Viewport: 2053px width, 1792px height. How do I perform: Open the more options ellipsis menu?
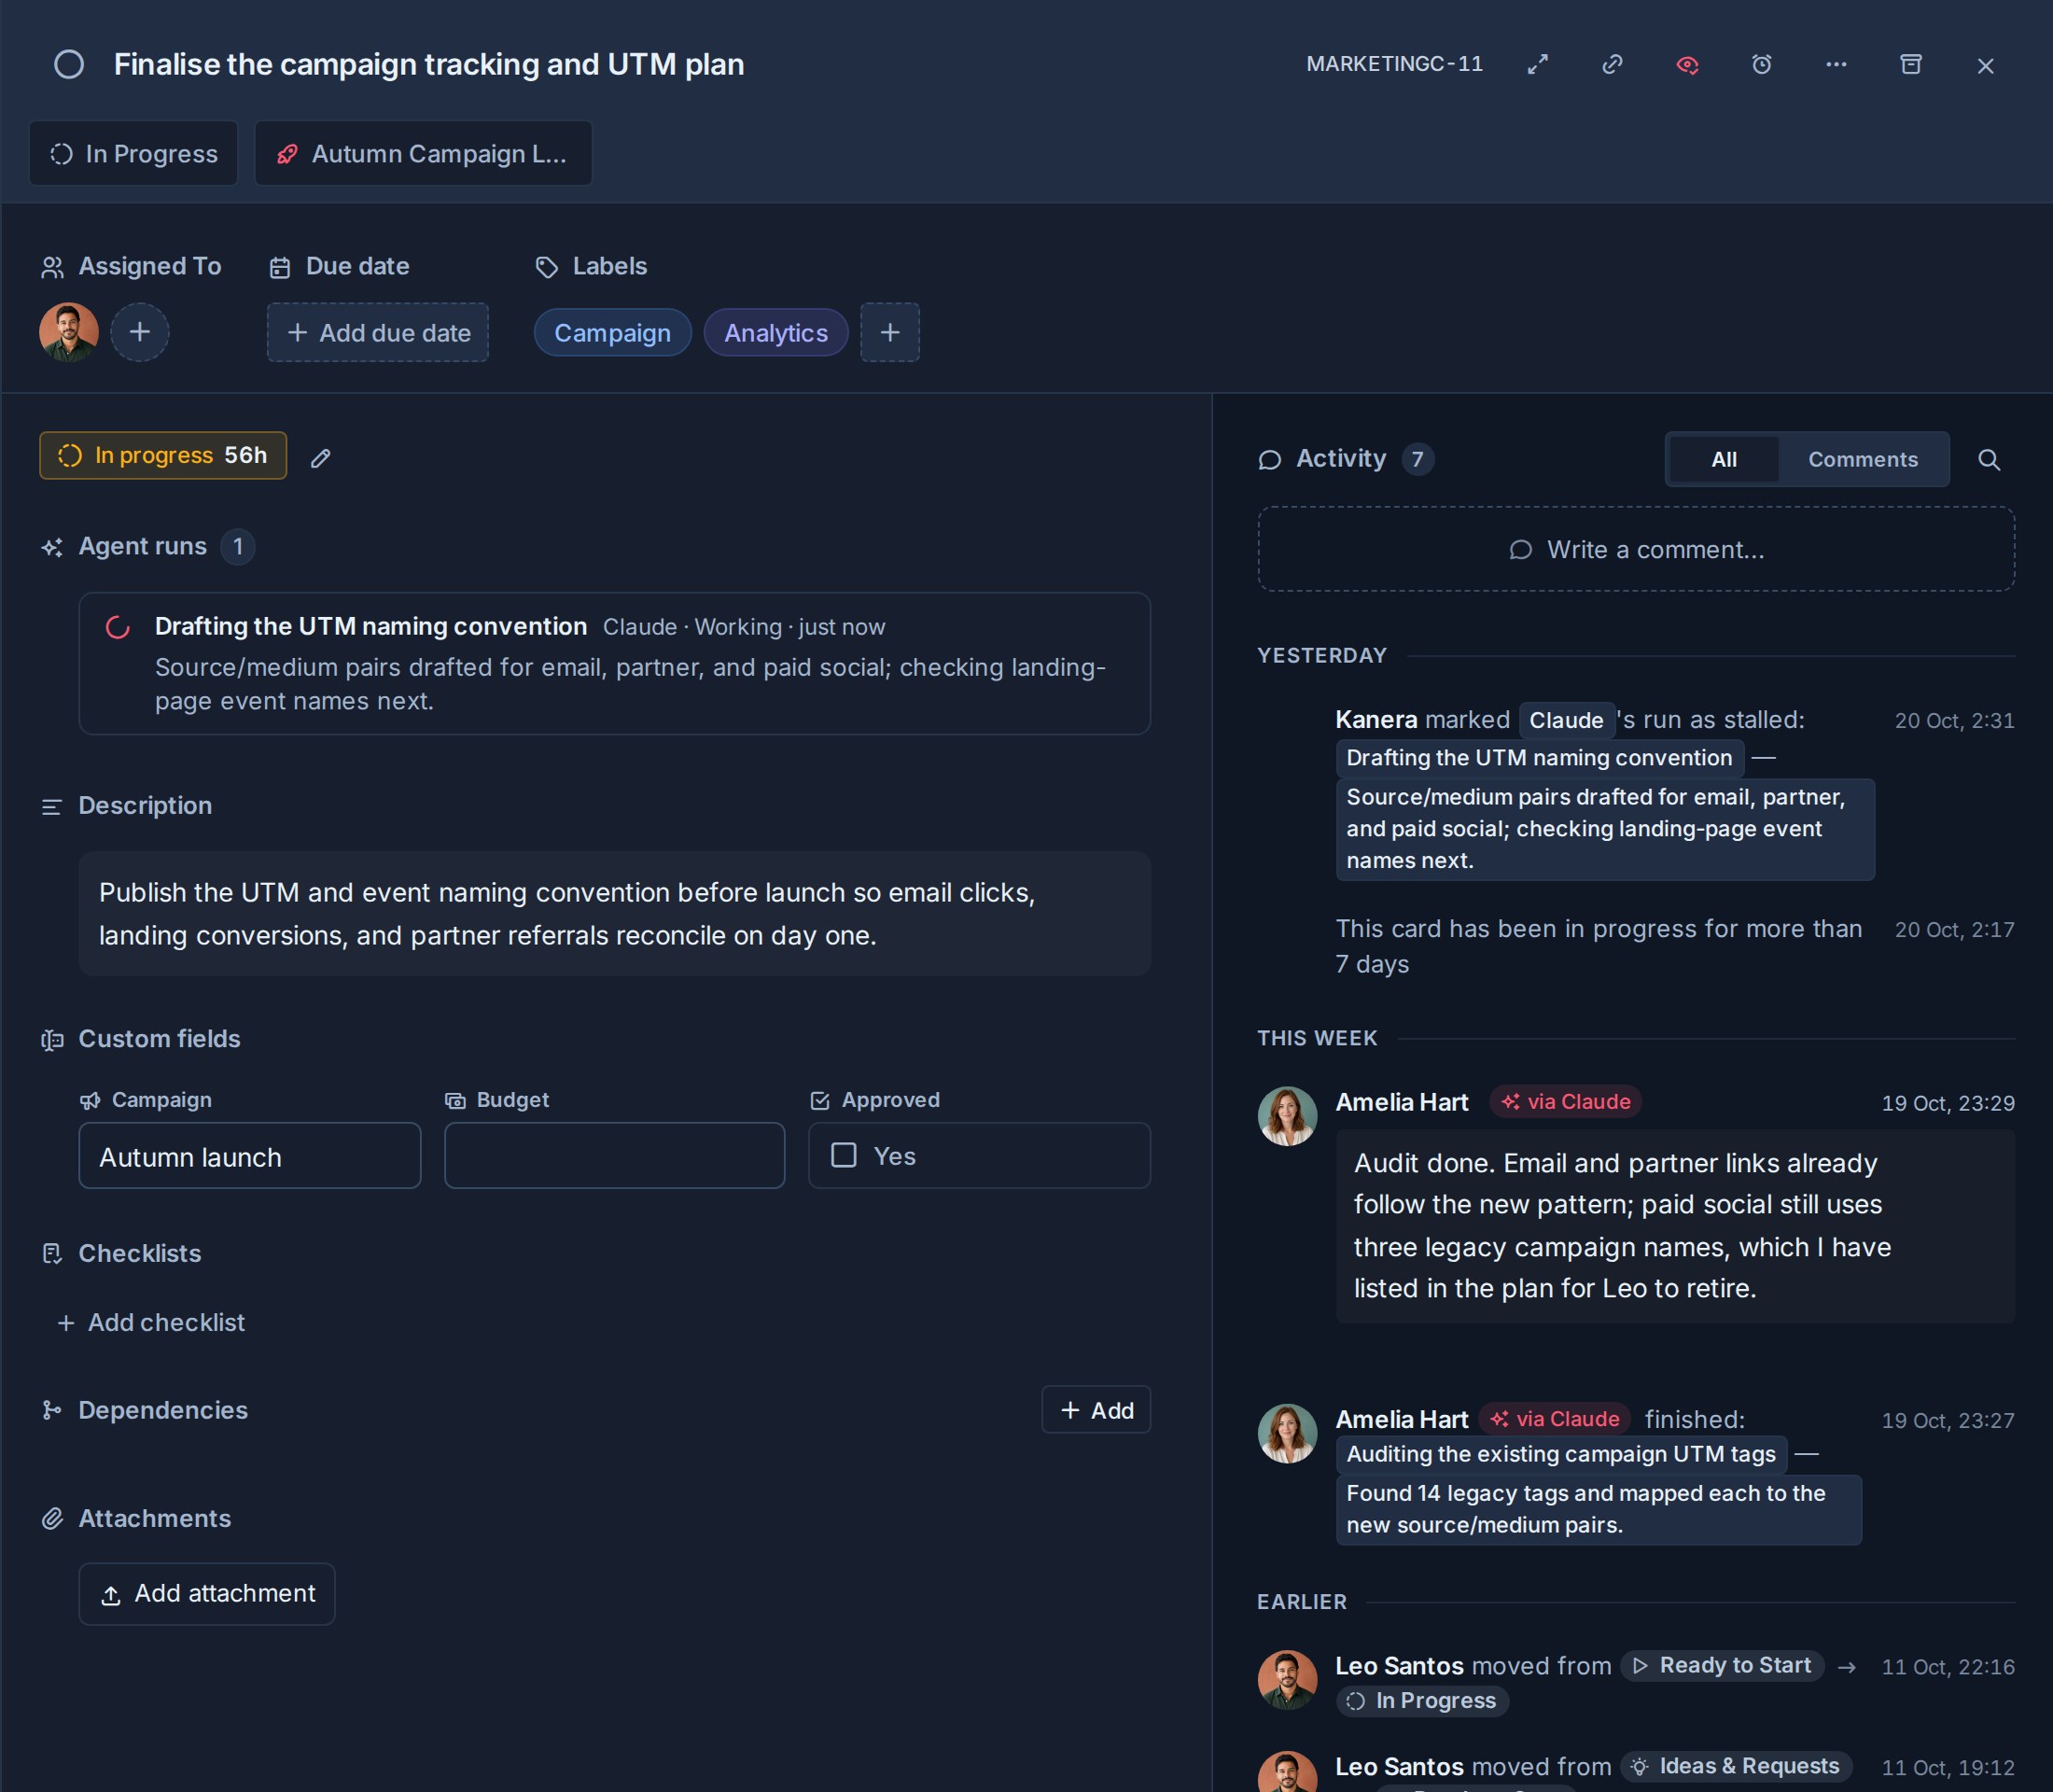coord(1836,65)
